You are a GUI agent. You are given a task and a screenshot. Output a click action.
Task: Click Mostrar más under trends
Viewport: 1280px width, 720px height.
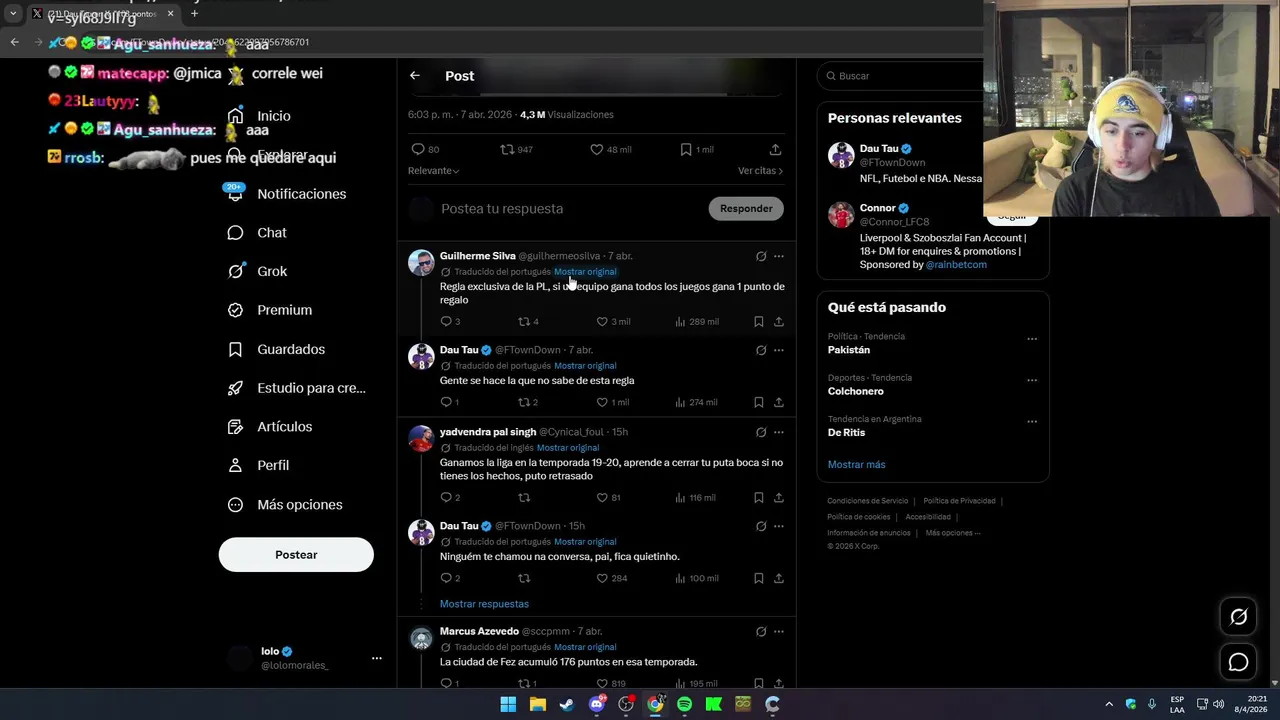[856, 465]
